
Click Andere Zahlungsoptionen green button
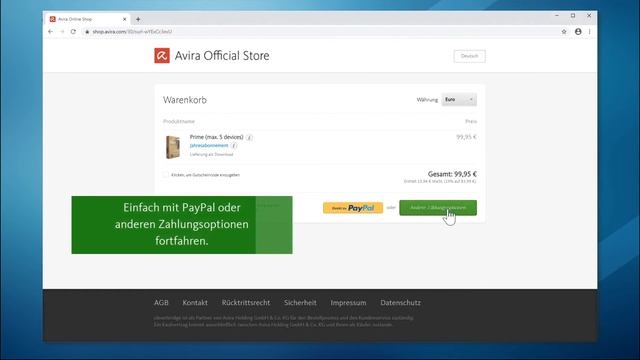pos(438,208)
